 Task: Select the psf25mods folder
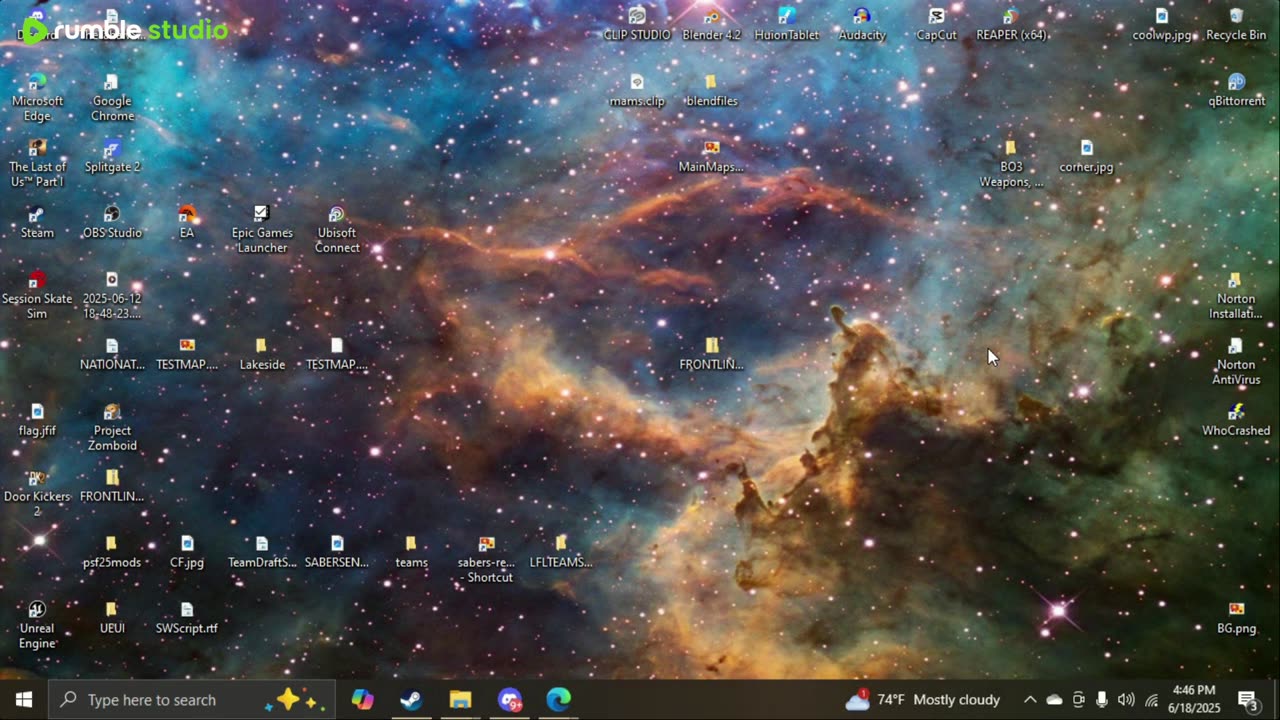112,552
